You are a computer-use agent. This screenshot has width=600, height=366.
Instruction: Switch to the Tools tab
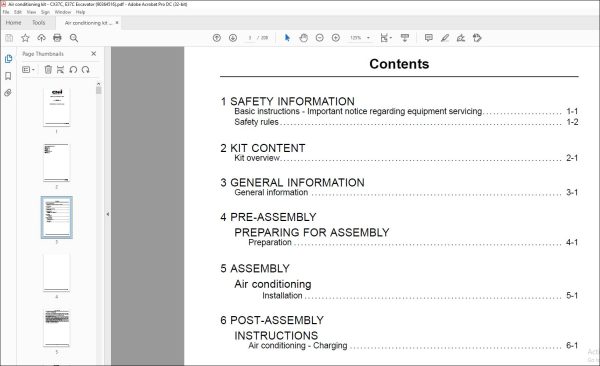pyautogui.click(x=39, y=23)
